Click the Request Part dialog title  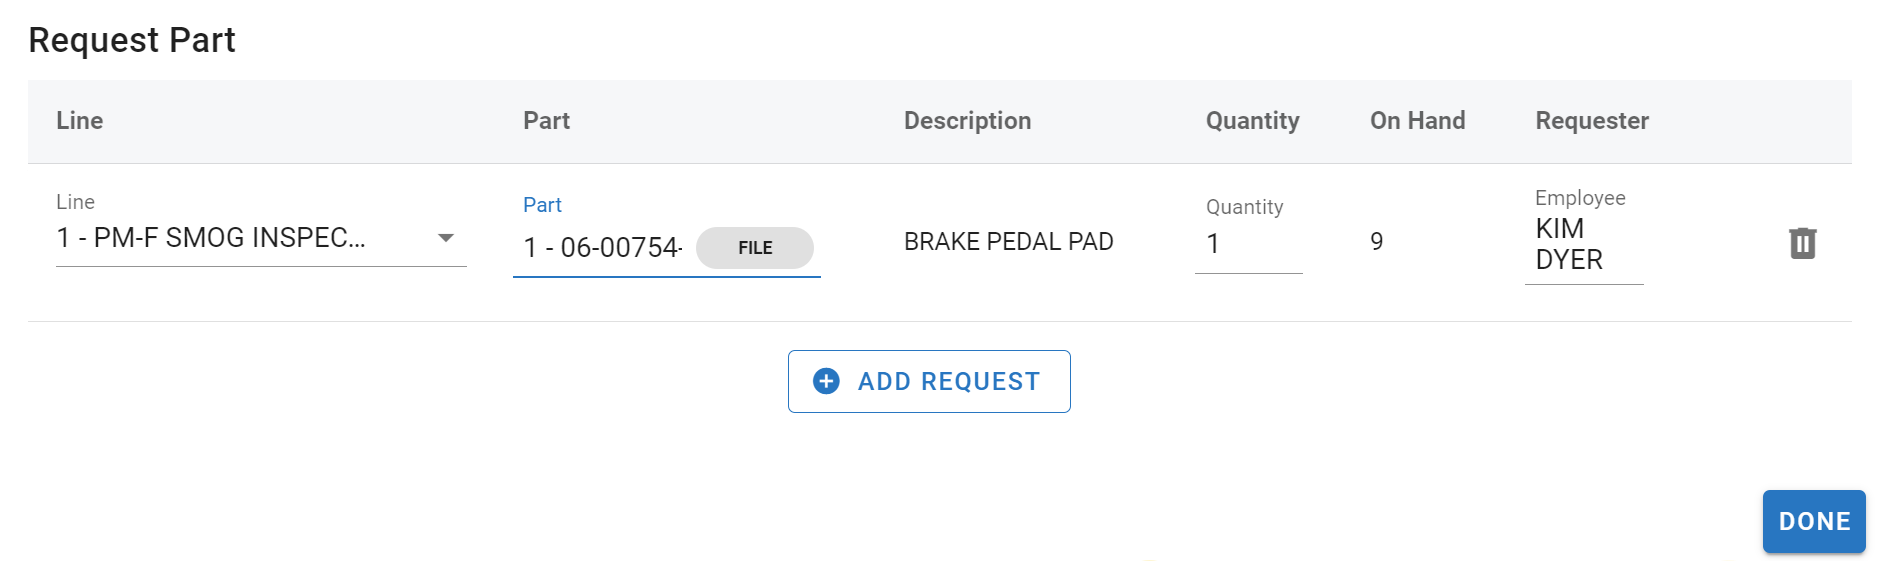pos(132,40)
